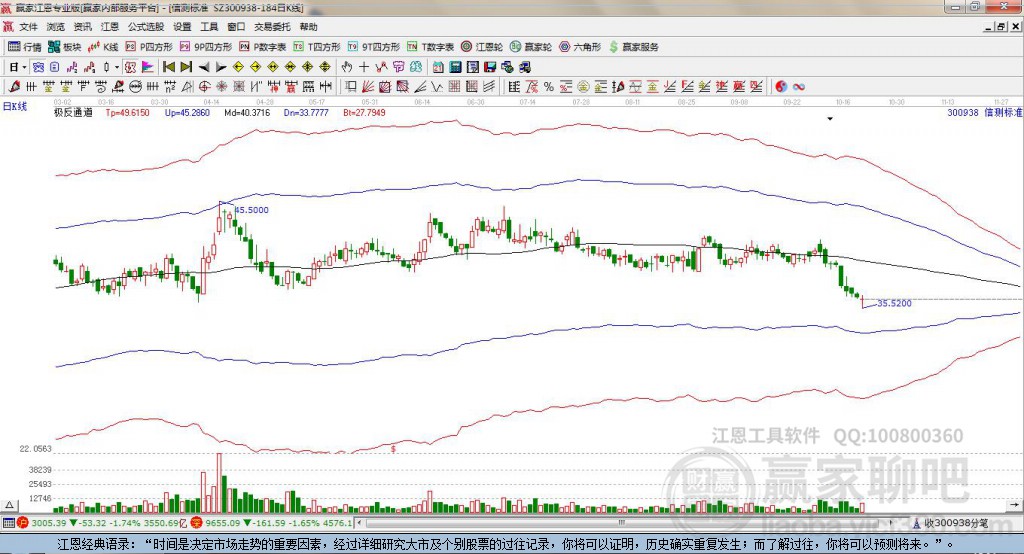
Task: Click the status bar grid icon
Action: pos(8,523)
